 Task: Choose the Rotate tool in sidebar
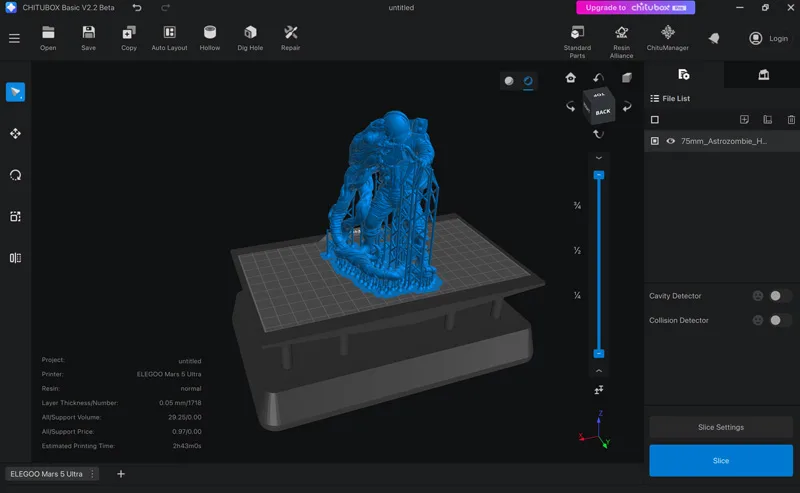pos(15,175)
